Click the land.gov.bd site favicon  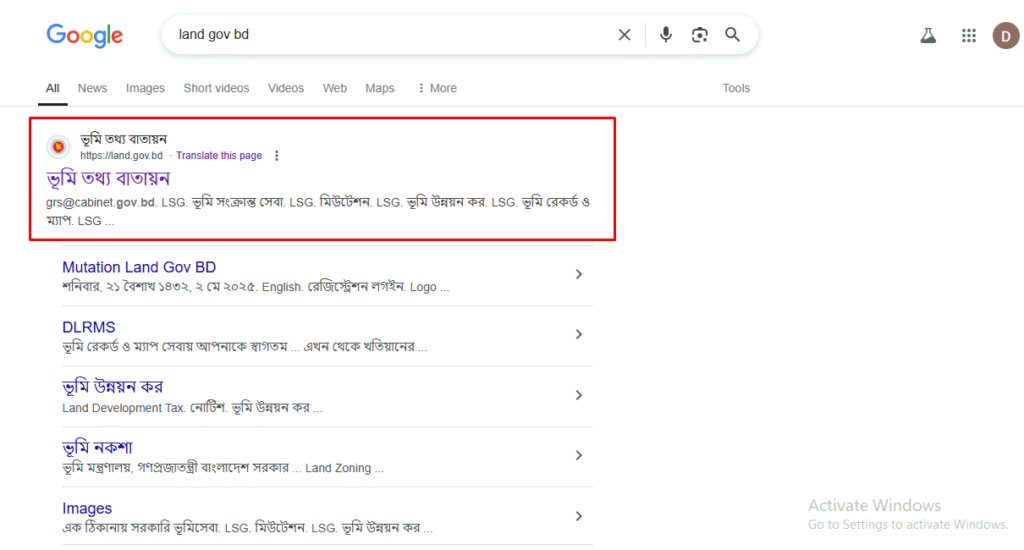[x=58, y=146]
